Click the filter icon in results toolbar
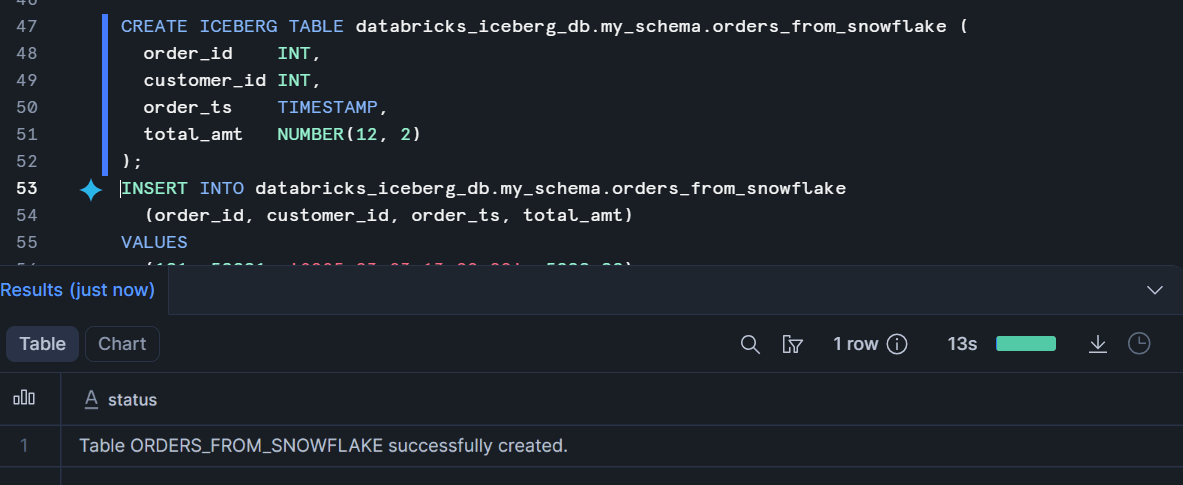Screen dimensions: 1183x485 click(x=793, y=344)
